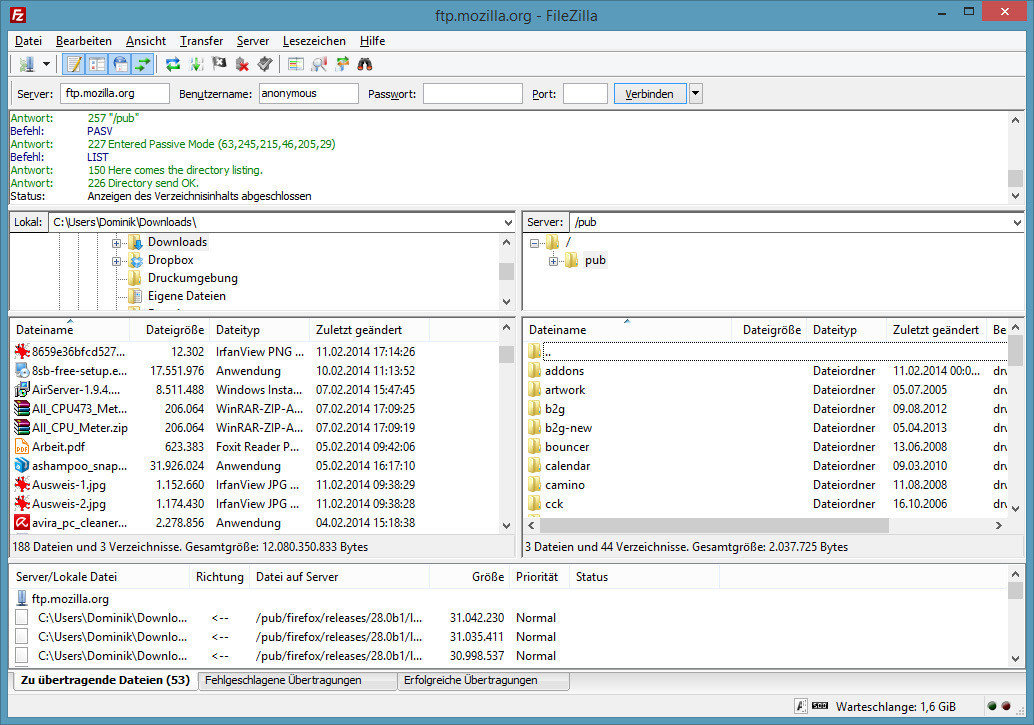Screen dimensions: 1034x725
Task: Select the Druckumgebung folder in local tree
Action: click(x=193, y=278)
